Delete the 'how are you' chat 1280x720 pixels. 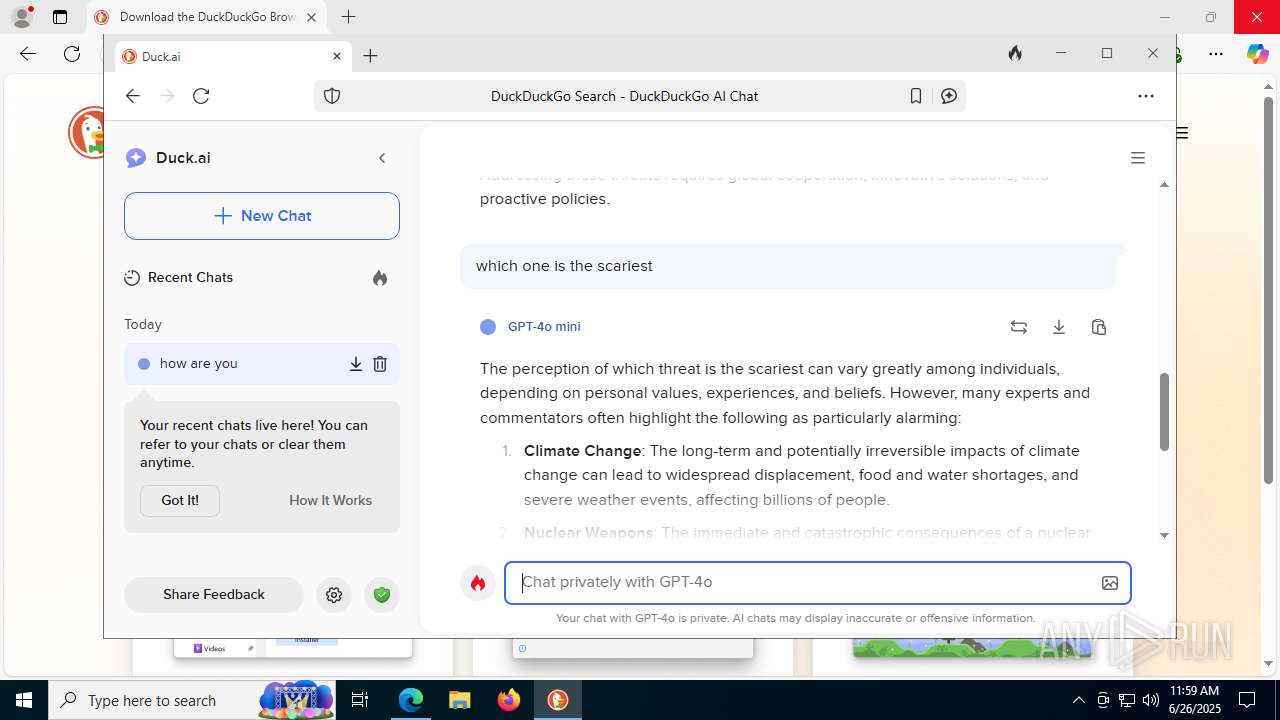[x=380, y=364]
